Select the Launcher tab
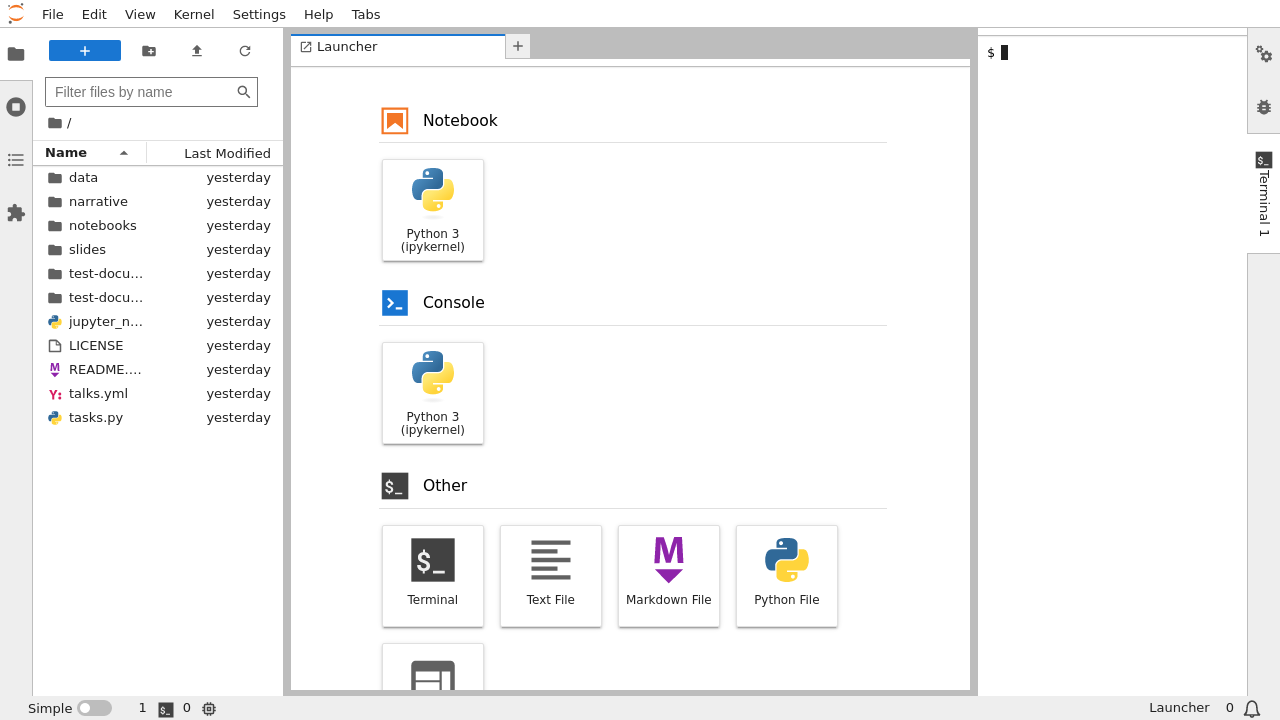This screenshot has width=1280, height=720. pyautogui.click(x=398, y=46)
